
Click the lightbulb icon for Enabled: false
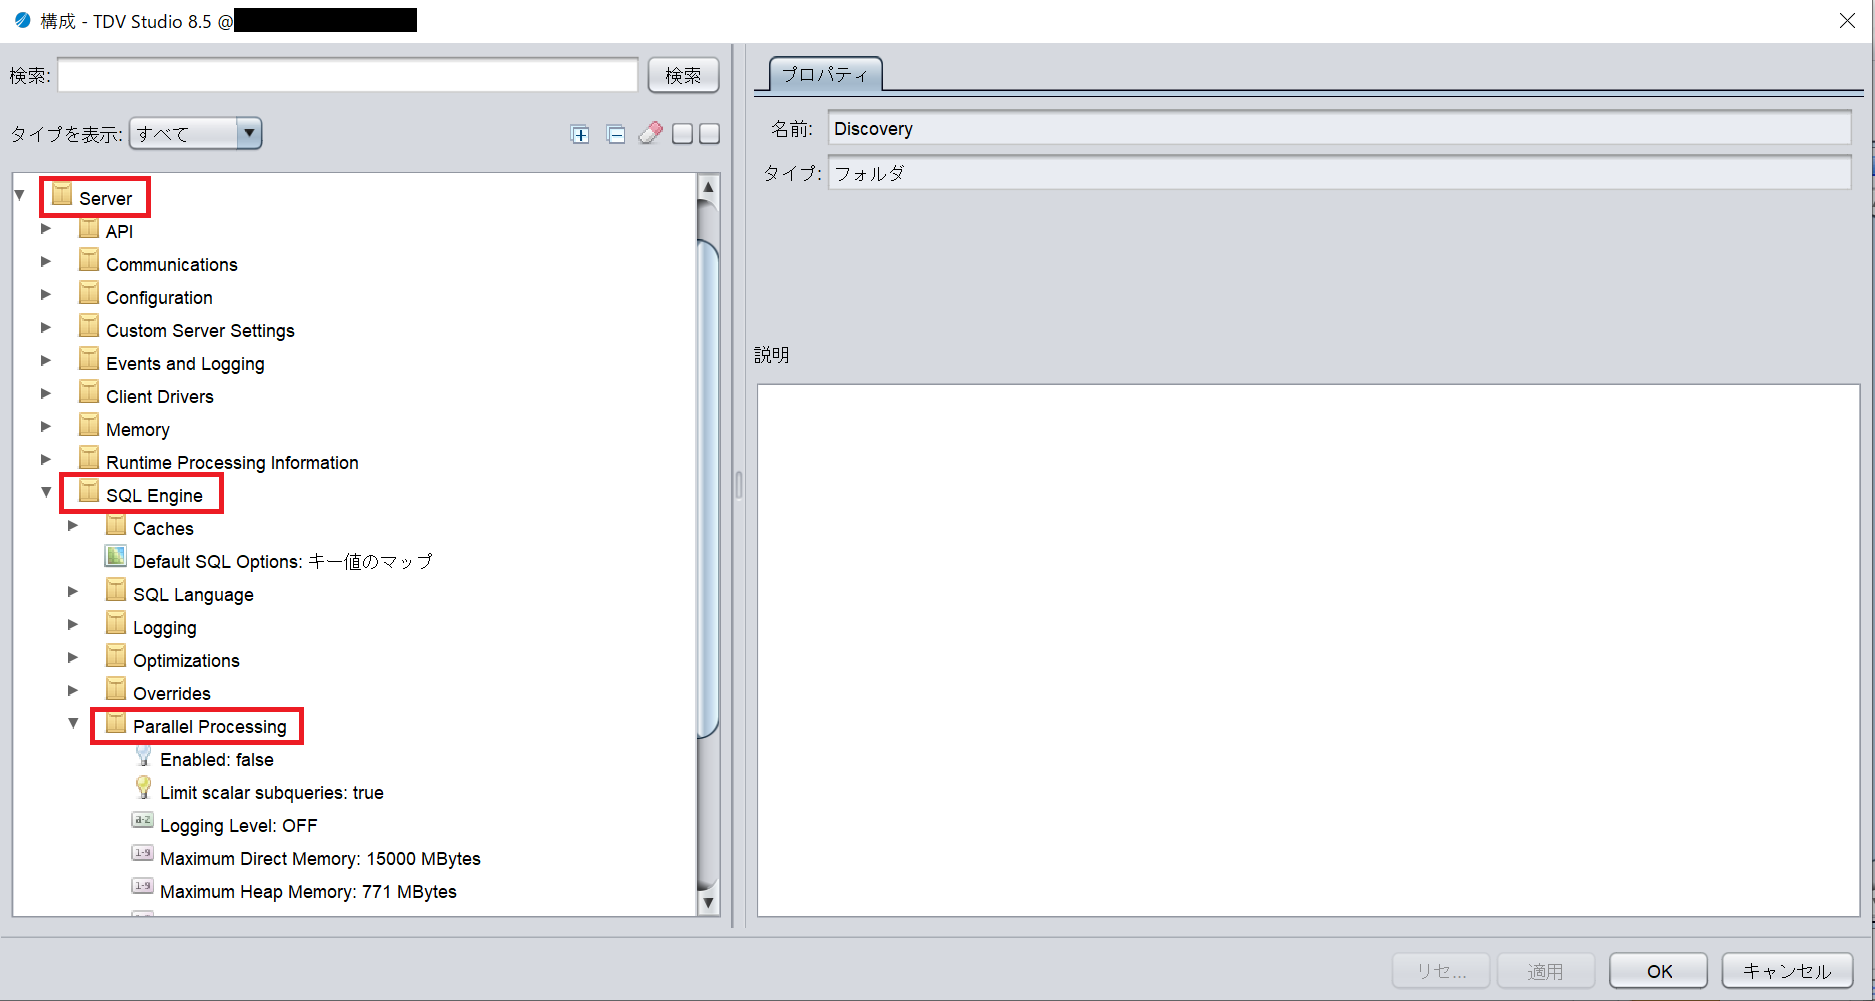[143, 755]
